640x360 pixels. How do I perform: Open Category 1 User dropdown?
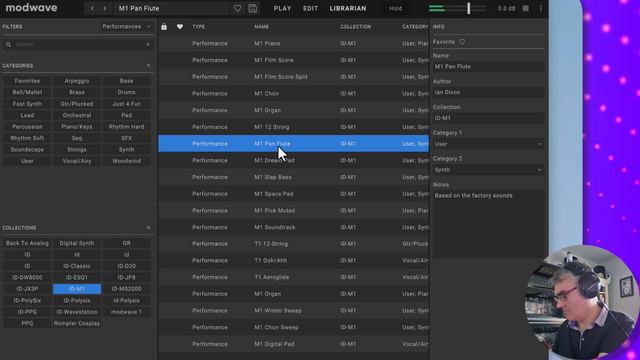pos(488,144)
